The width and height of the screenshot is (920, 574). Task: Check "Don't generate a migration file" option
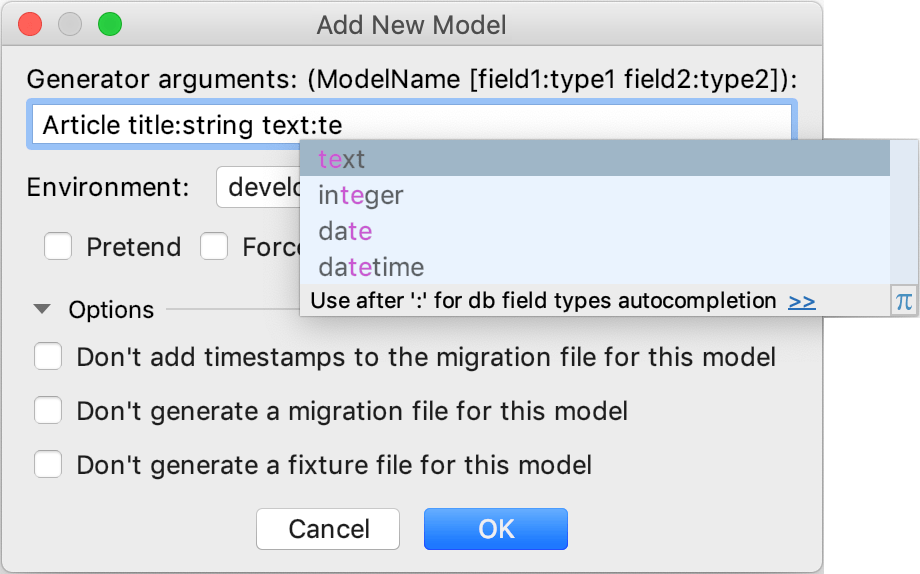(49, 411)
